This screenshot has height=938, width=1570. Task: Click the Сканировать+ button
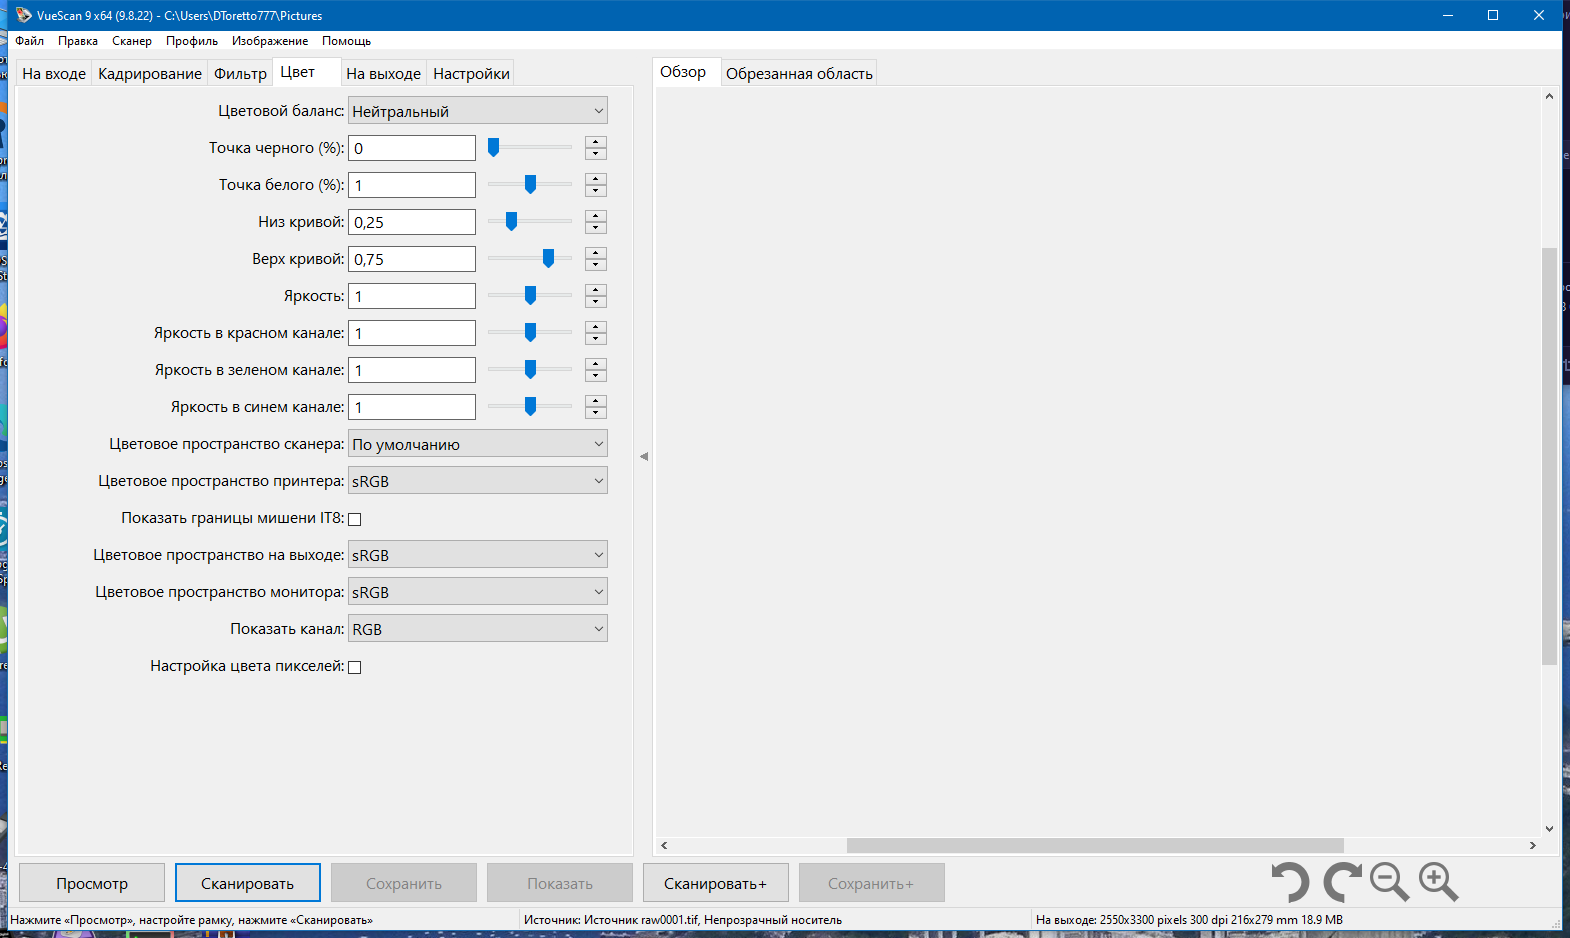(x=715, y=883)
